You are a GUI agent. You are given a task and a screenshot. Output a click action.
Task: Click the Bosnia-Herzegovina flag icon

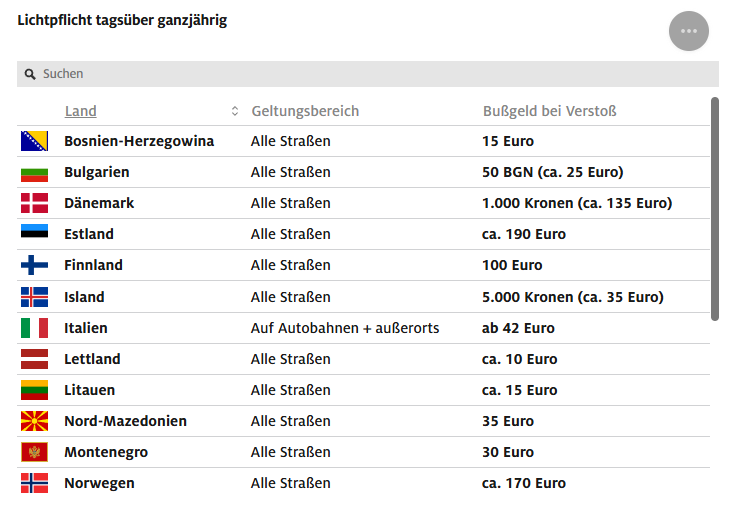click(x=34, y=141)
